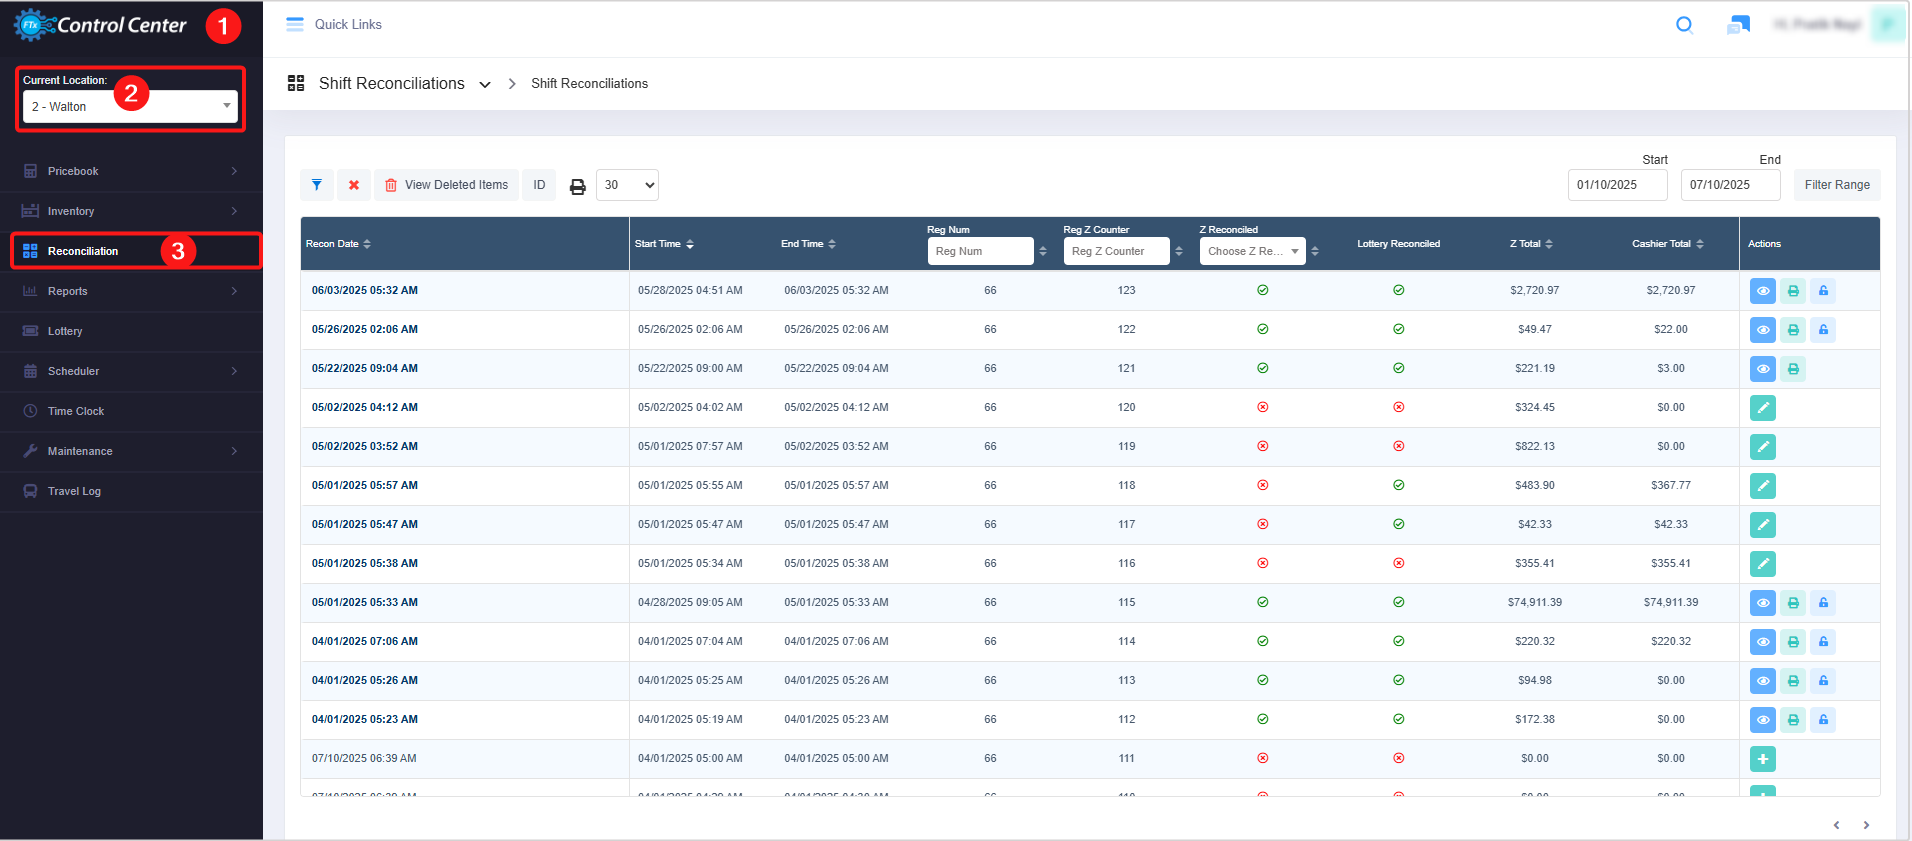The height and width of the screenshot is (841, 1912).
Task: View the 05/22/2025 09:04 AM reconciliation details
Action: [1762, 369]
